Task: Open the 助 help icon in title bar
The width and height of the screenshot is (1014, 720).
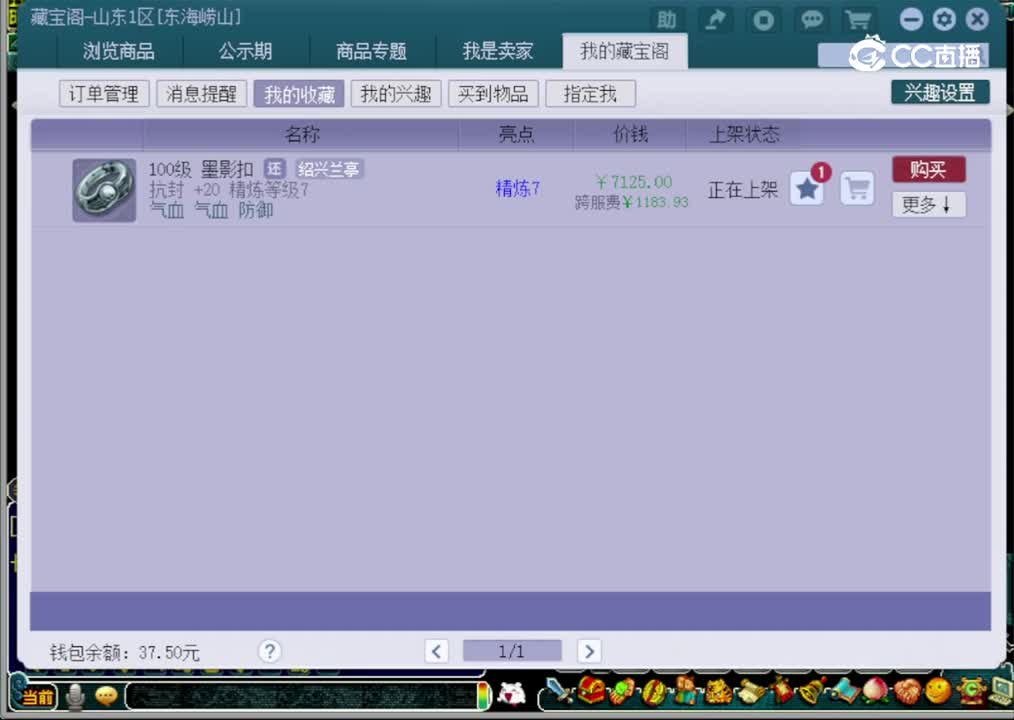Action: (666, 19)
